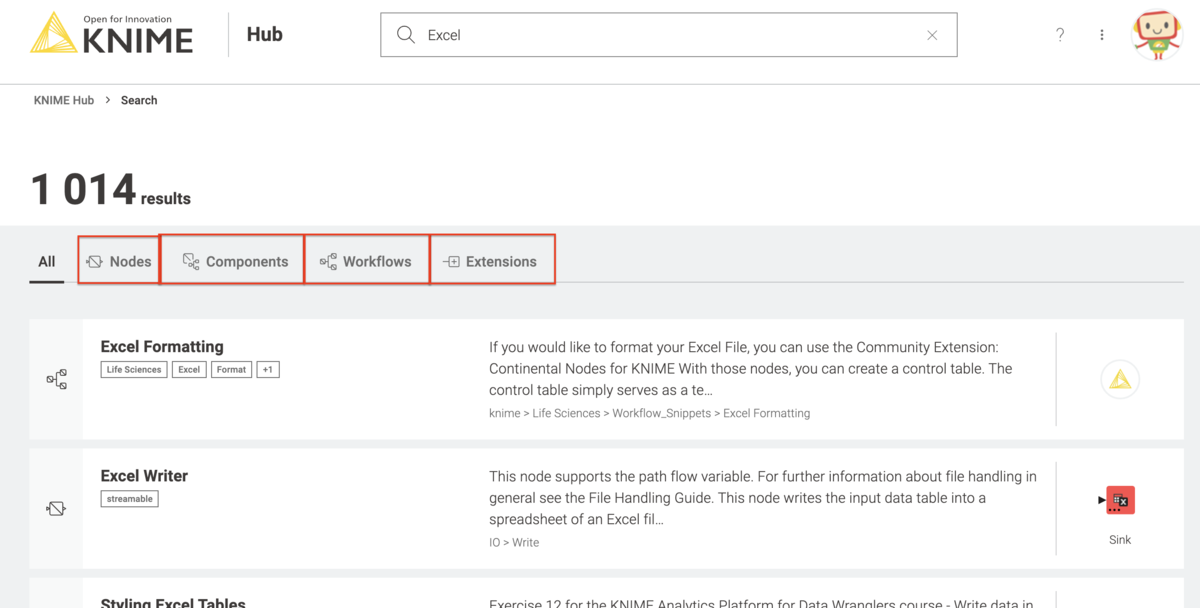The image size is (1200, 608).
Task: Click workflow icon beside Excel Formatting
Action: click(57, 380)
